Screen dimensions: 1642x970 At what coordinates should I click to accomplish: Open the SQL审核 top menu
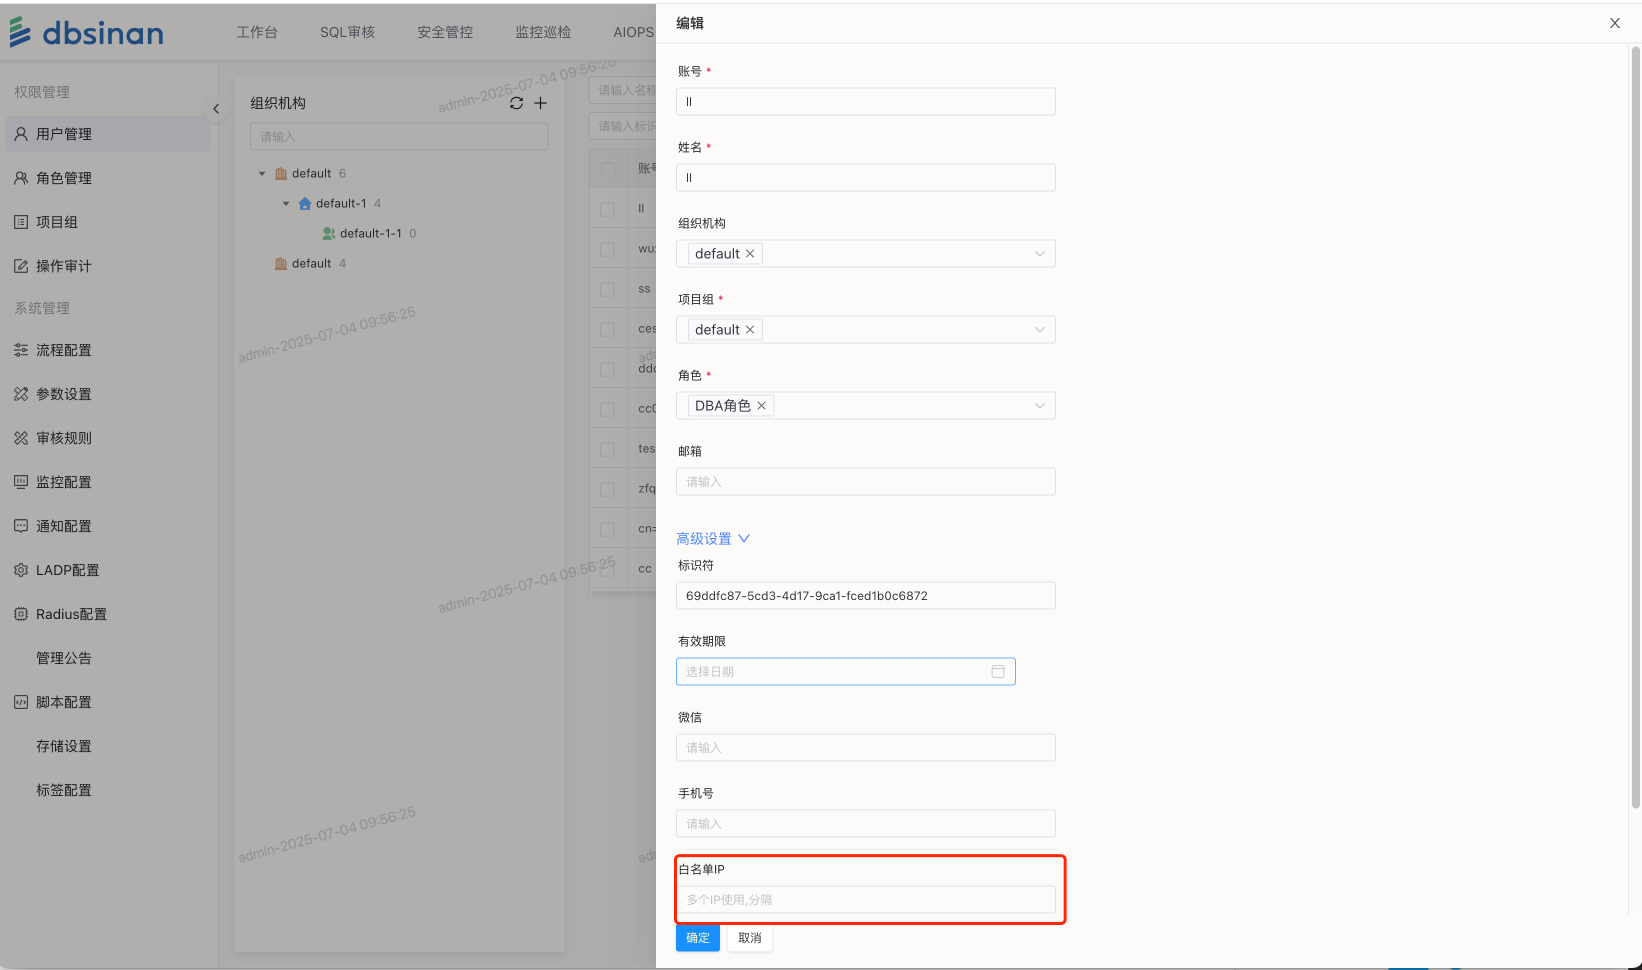click(x=347, y=32)
